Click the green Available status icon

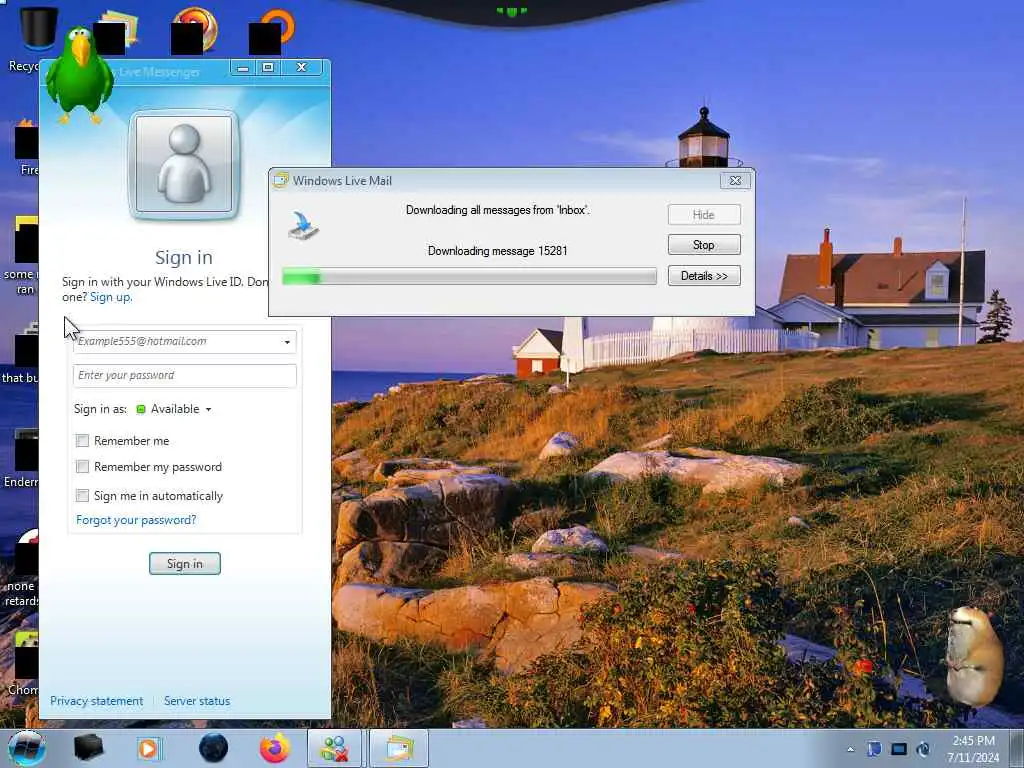tap(140, 409)
